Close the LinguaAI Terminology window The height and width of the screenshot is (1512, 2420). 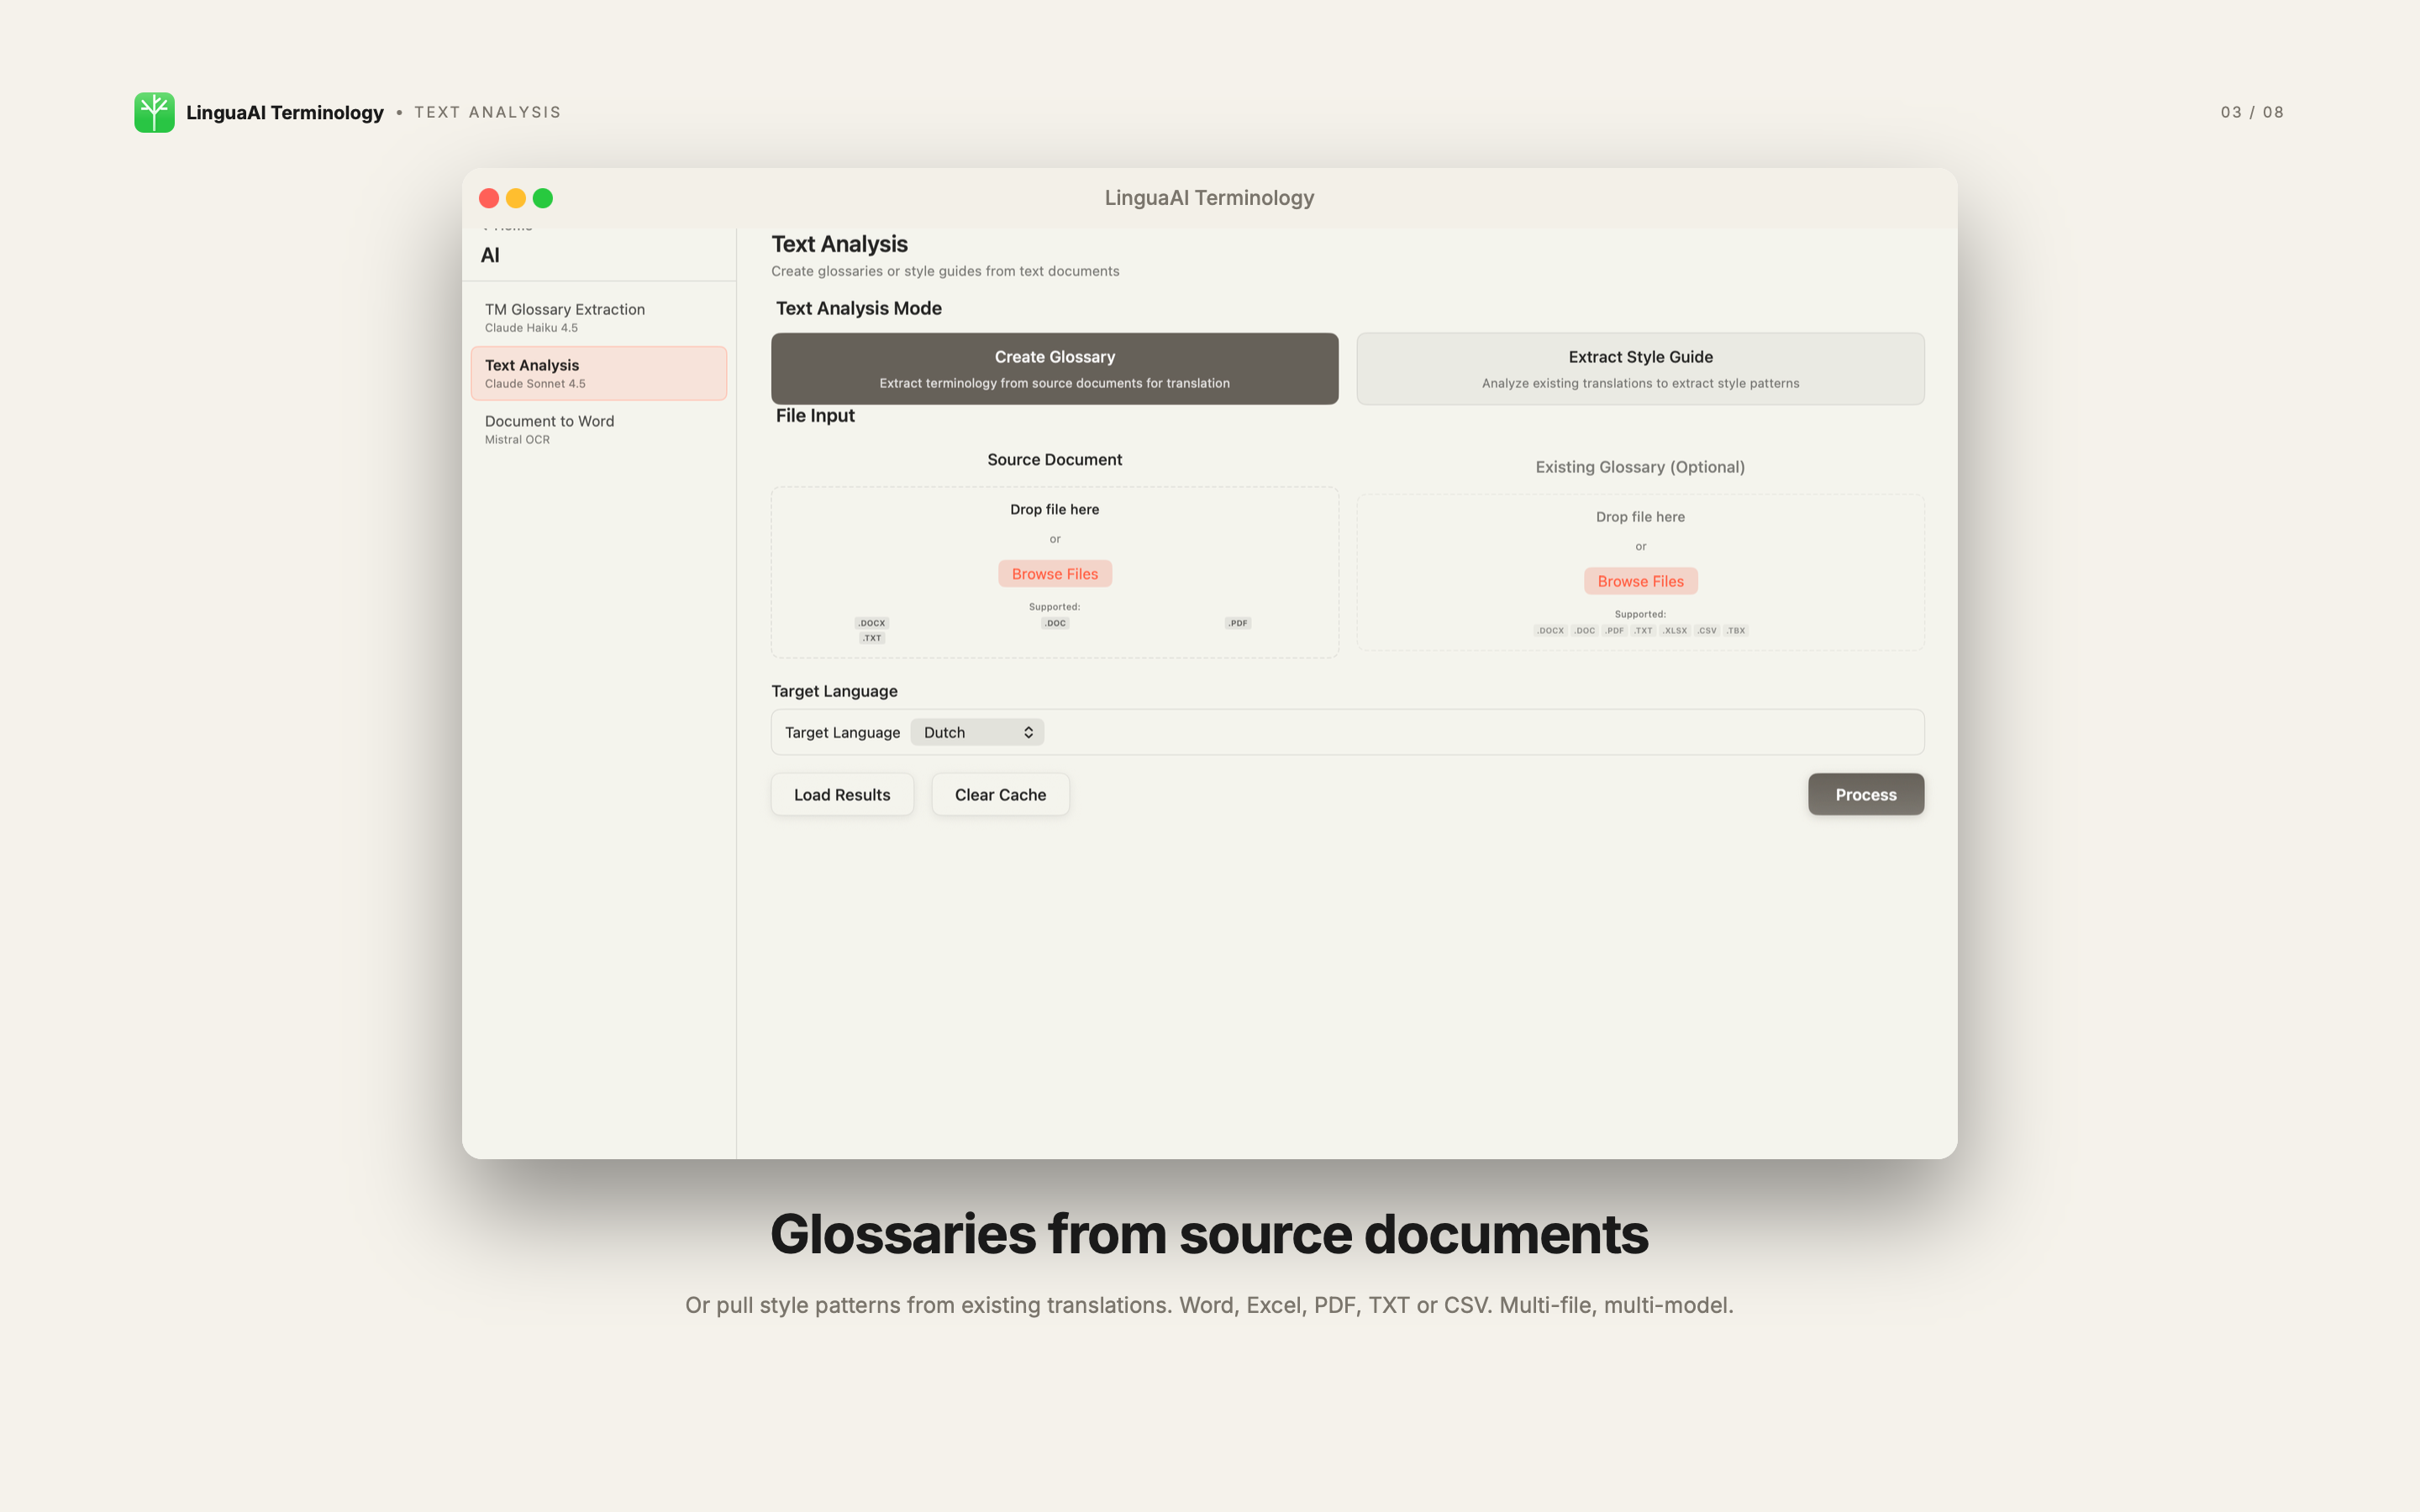point(489,198)
